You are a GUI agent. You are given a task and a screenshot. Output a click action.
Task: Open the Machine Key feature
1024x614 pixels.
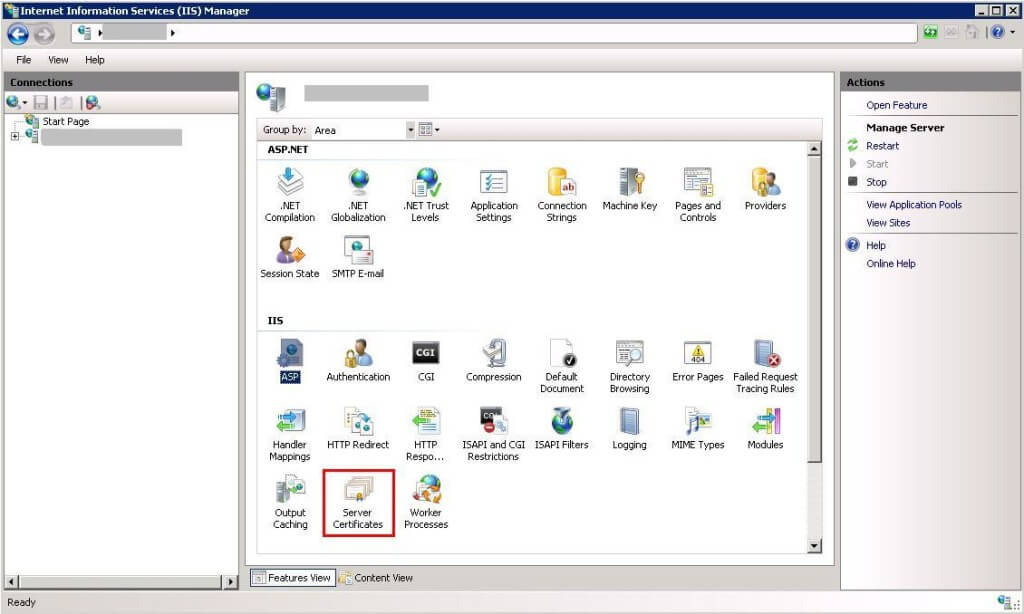point(630,189)
